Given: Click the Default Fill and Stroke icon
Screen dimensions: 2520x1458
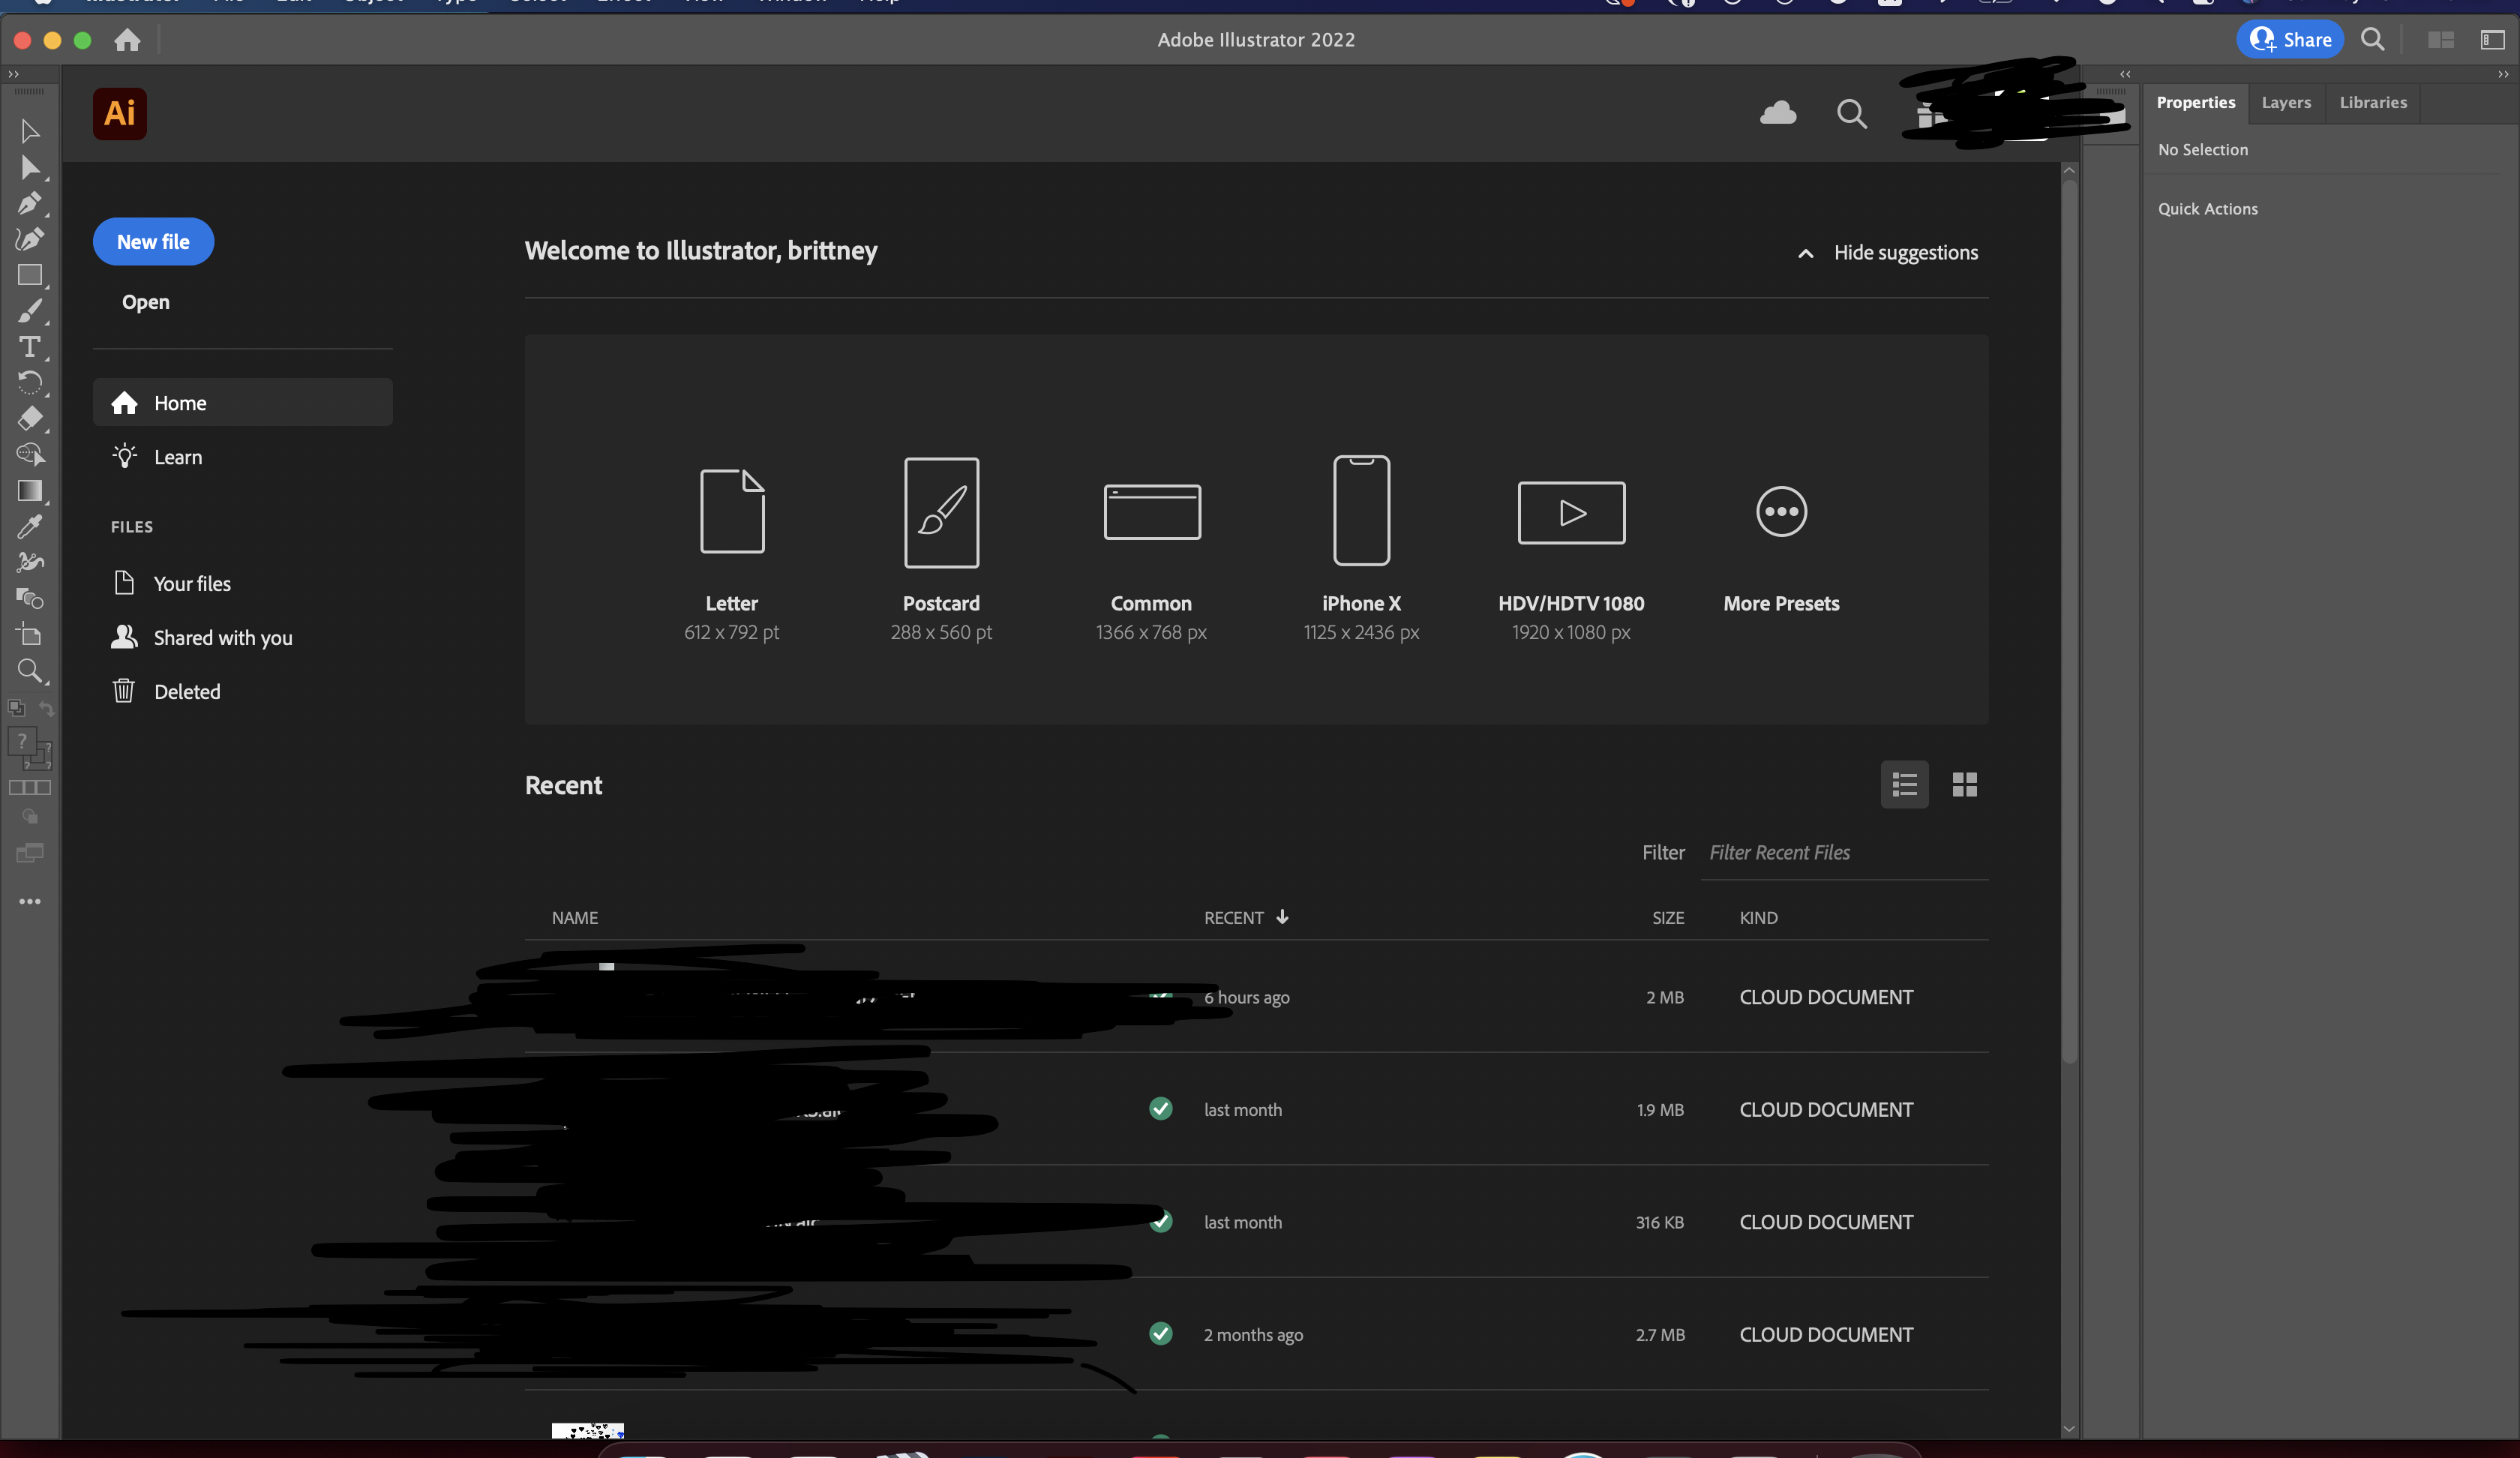Looking at the screenshot, I should 16,708.
